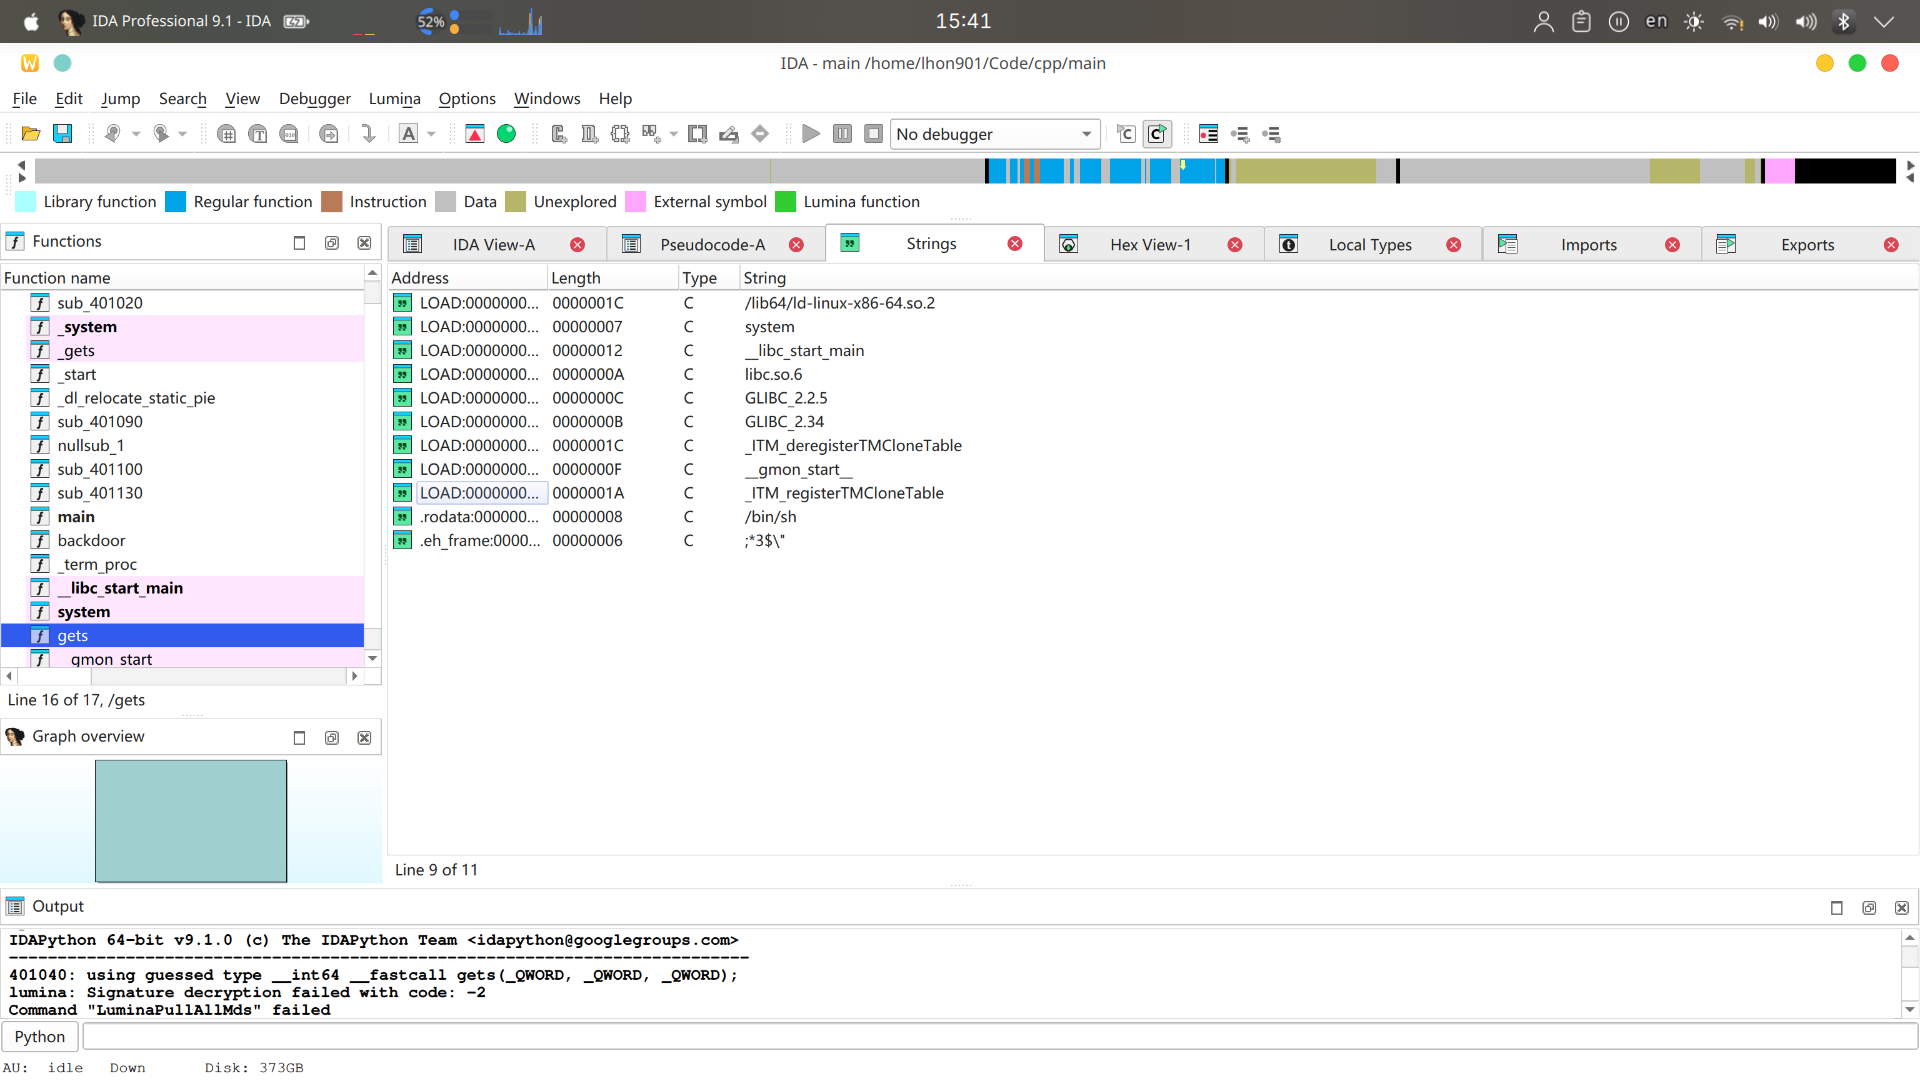Click the green circle toolbar icon
This screenshot has height=1080, width=1920.
pos(507,134)
